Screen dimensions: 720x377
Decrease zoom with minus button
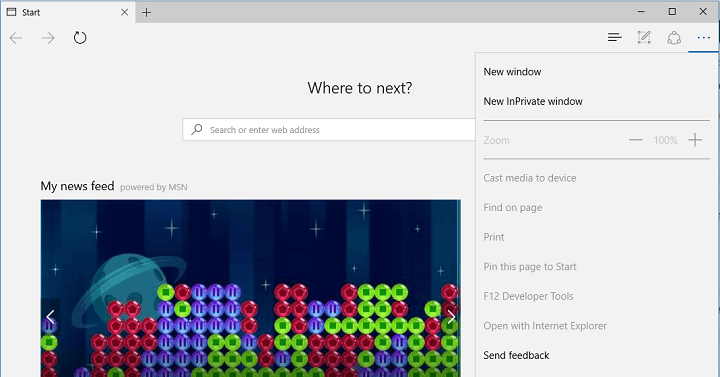(636, 140)
